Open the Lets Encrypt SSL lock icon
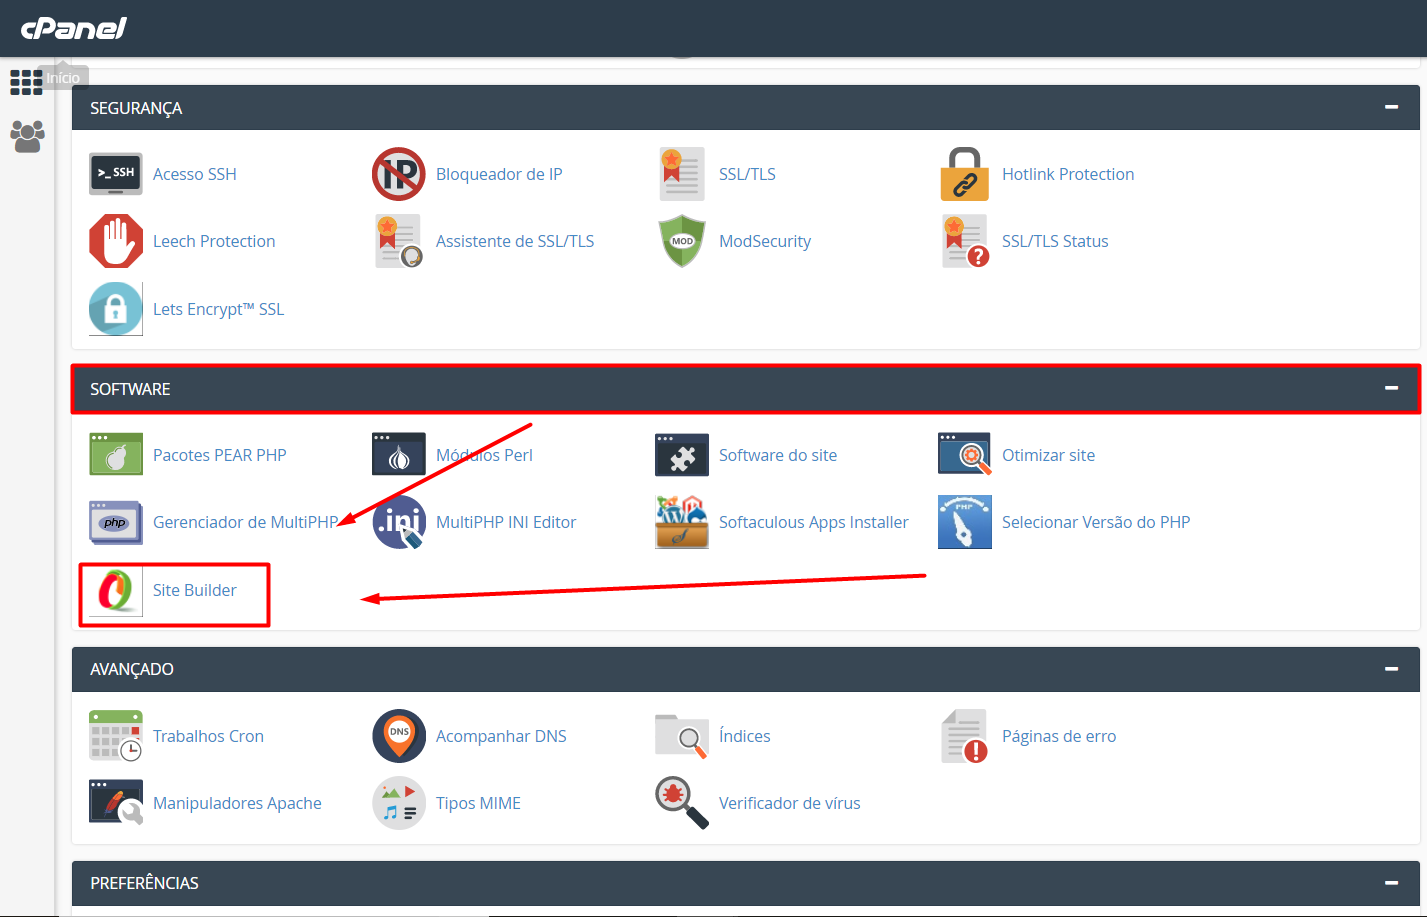Viewport: 1427px width, 917px height. [x=116, y=309]
